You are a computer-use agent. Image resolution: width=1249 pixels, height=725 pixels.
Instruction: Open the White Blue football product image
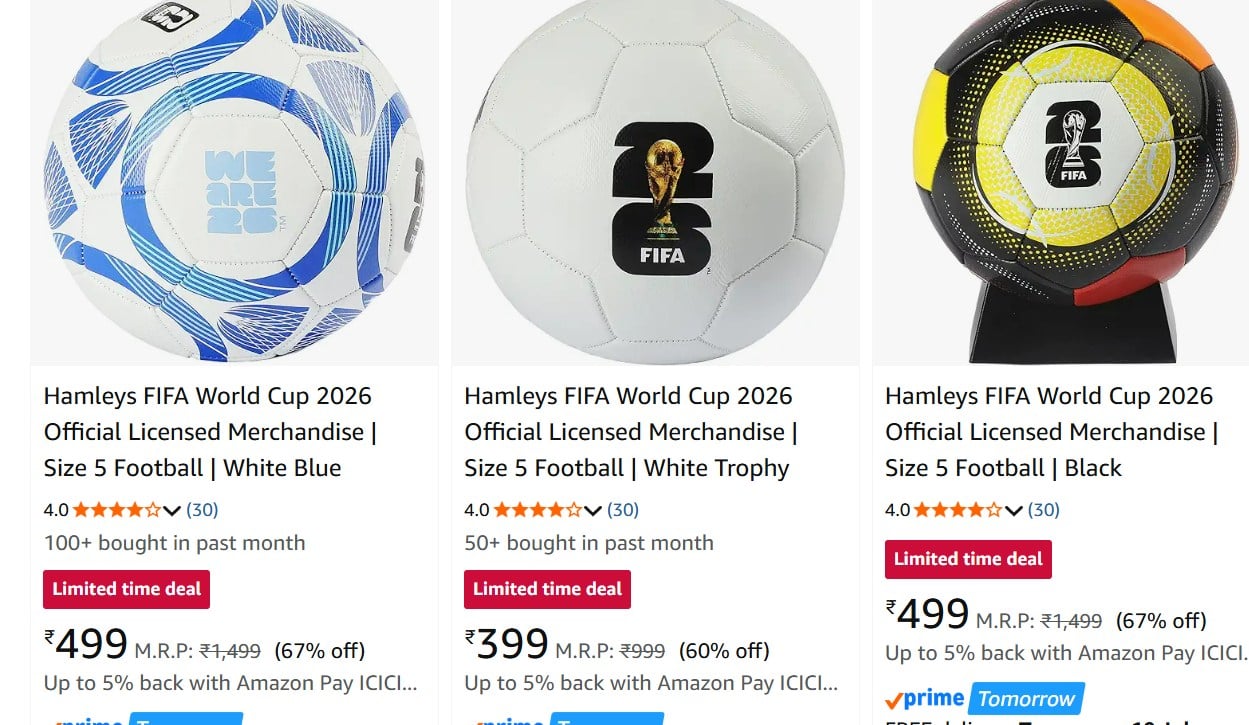(x=234, y=182)
